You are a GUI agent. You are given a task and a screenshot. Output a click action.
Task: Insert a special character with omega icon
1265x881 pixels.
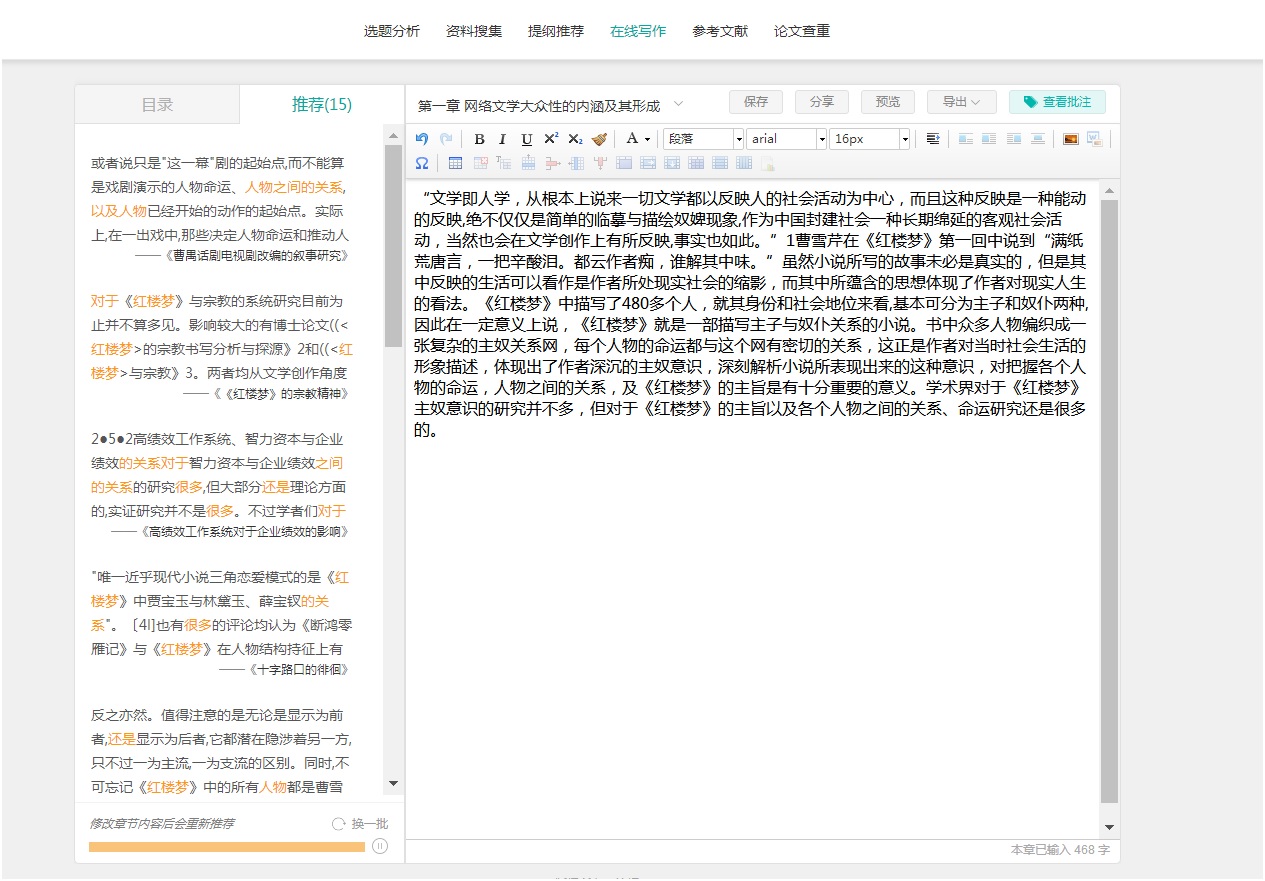click(x=422, y=163)
